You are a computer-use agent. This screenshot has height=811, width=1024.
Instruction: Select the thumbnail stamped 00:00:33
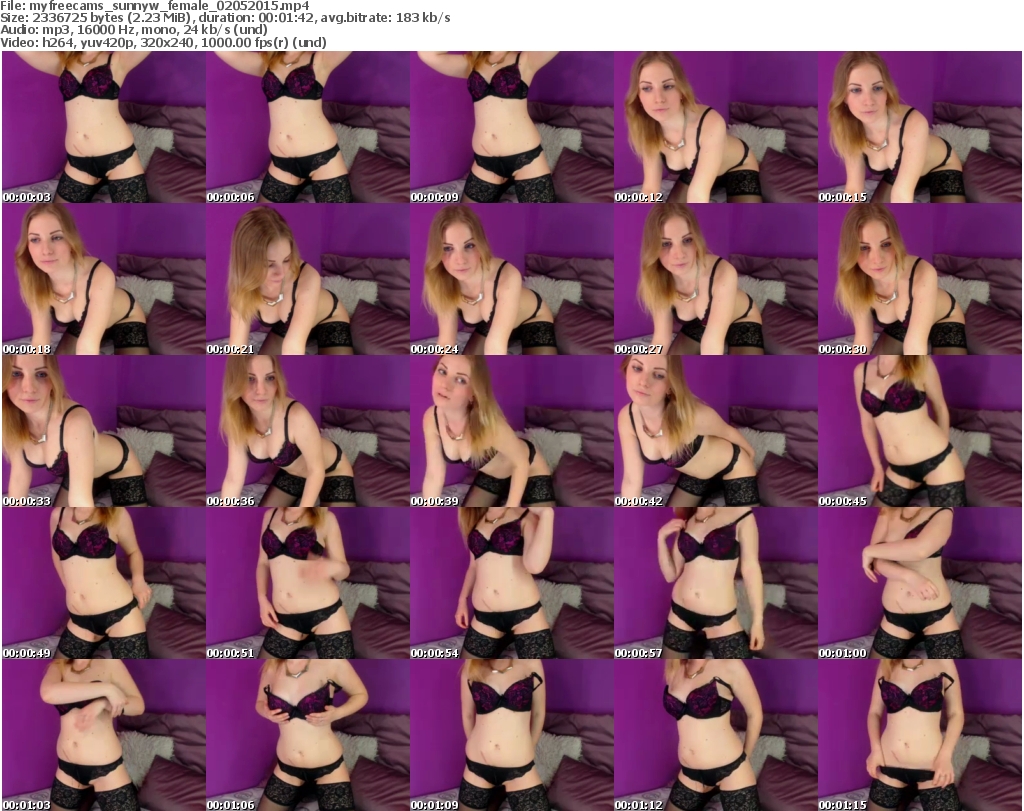click(104, 432)
